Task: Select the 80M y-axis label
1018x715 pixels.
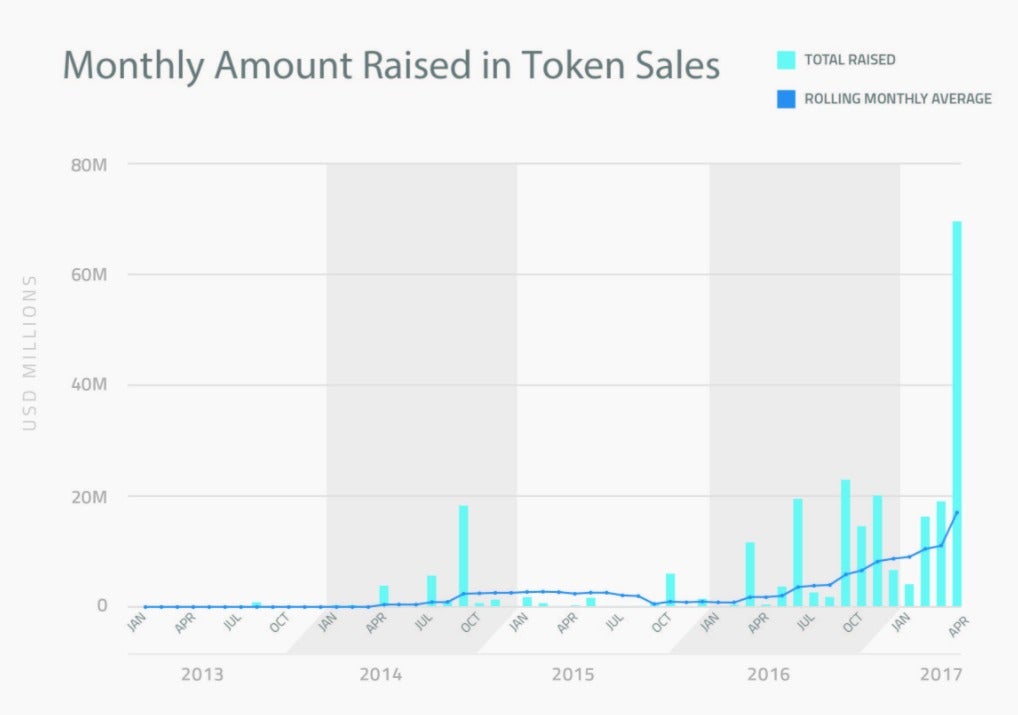Action: click(x=89, y=165)
